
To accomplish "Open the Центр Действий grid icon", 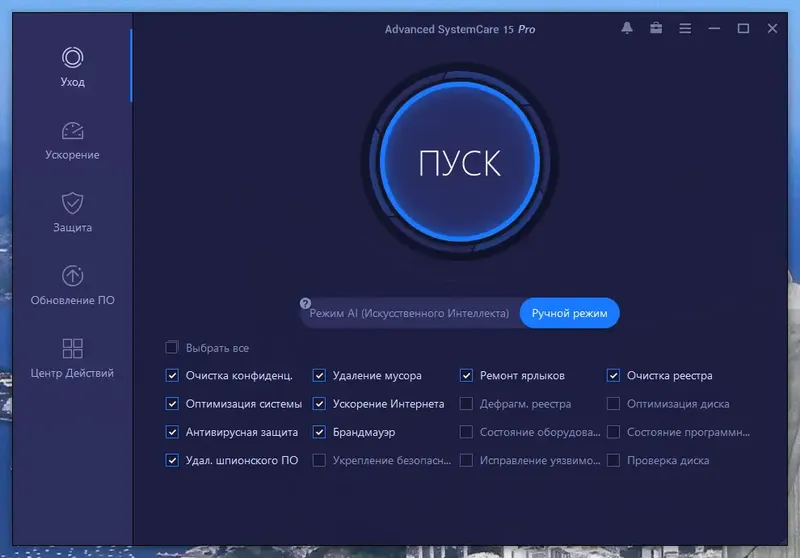I will [72, 348].
